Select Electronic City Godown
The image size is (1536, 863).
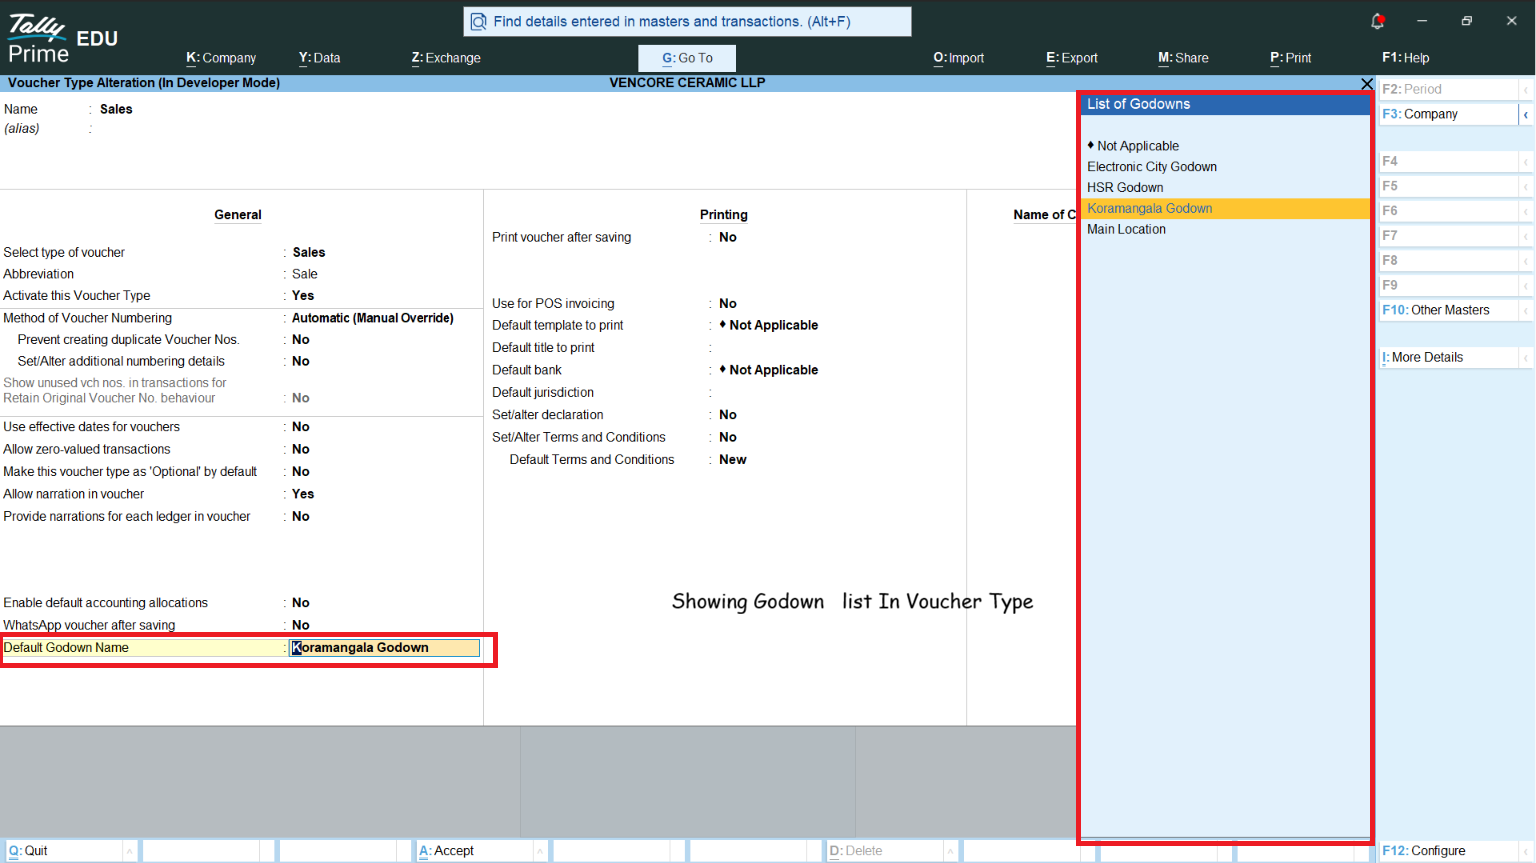(x=1225, y=167)
